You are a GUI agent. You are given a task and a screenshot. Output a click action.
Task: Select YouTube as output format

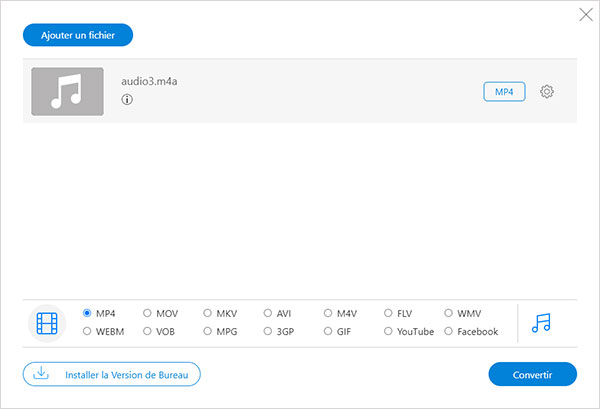point(389,331)
